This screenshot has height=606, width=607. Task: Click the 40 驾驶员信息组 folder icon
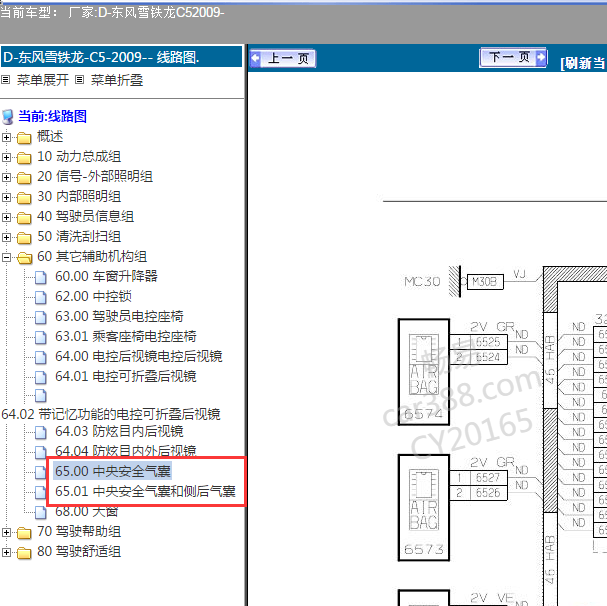(x=24, y=218)
